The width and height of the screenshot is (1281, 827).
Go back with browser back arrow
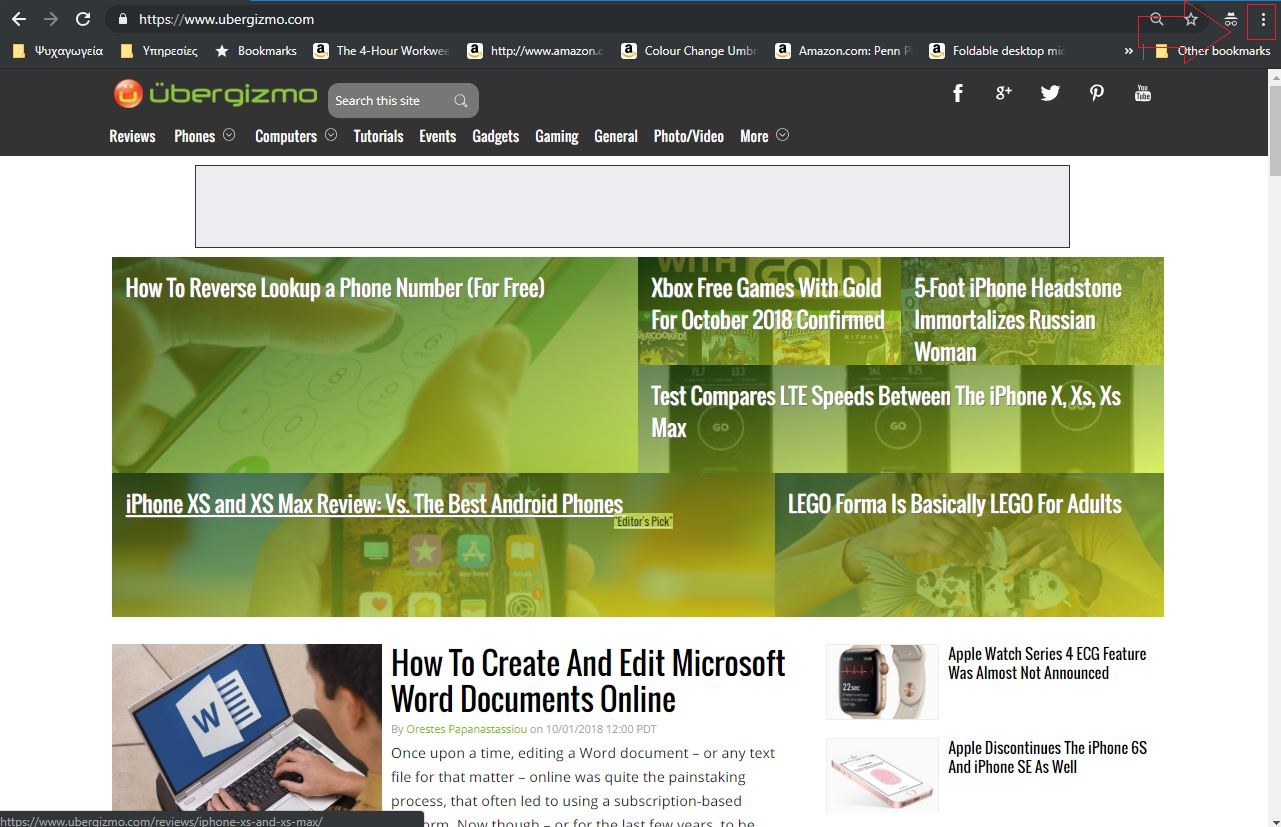(x=19, y=19)
